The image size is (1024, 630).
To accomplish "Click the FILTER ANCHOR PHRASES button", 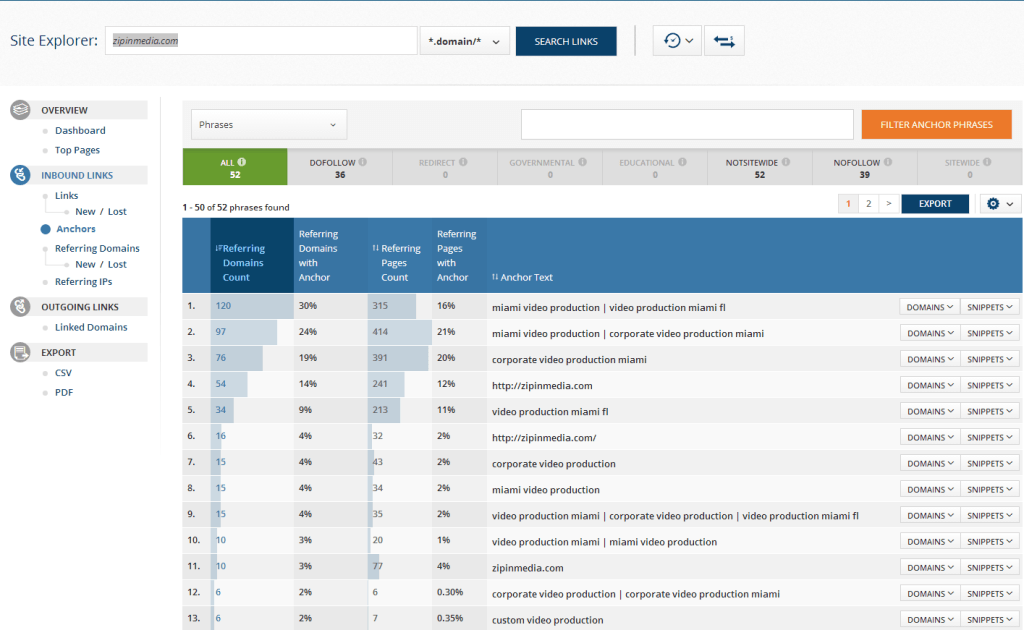I will [x=936, y=125].
